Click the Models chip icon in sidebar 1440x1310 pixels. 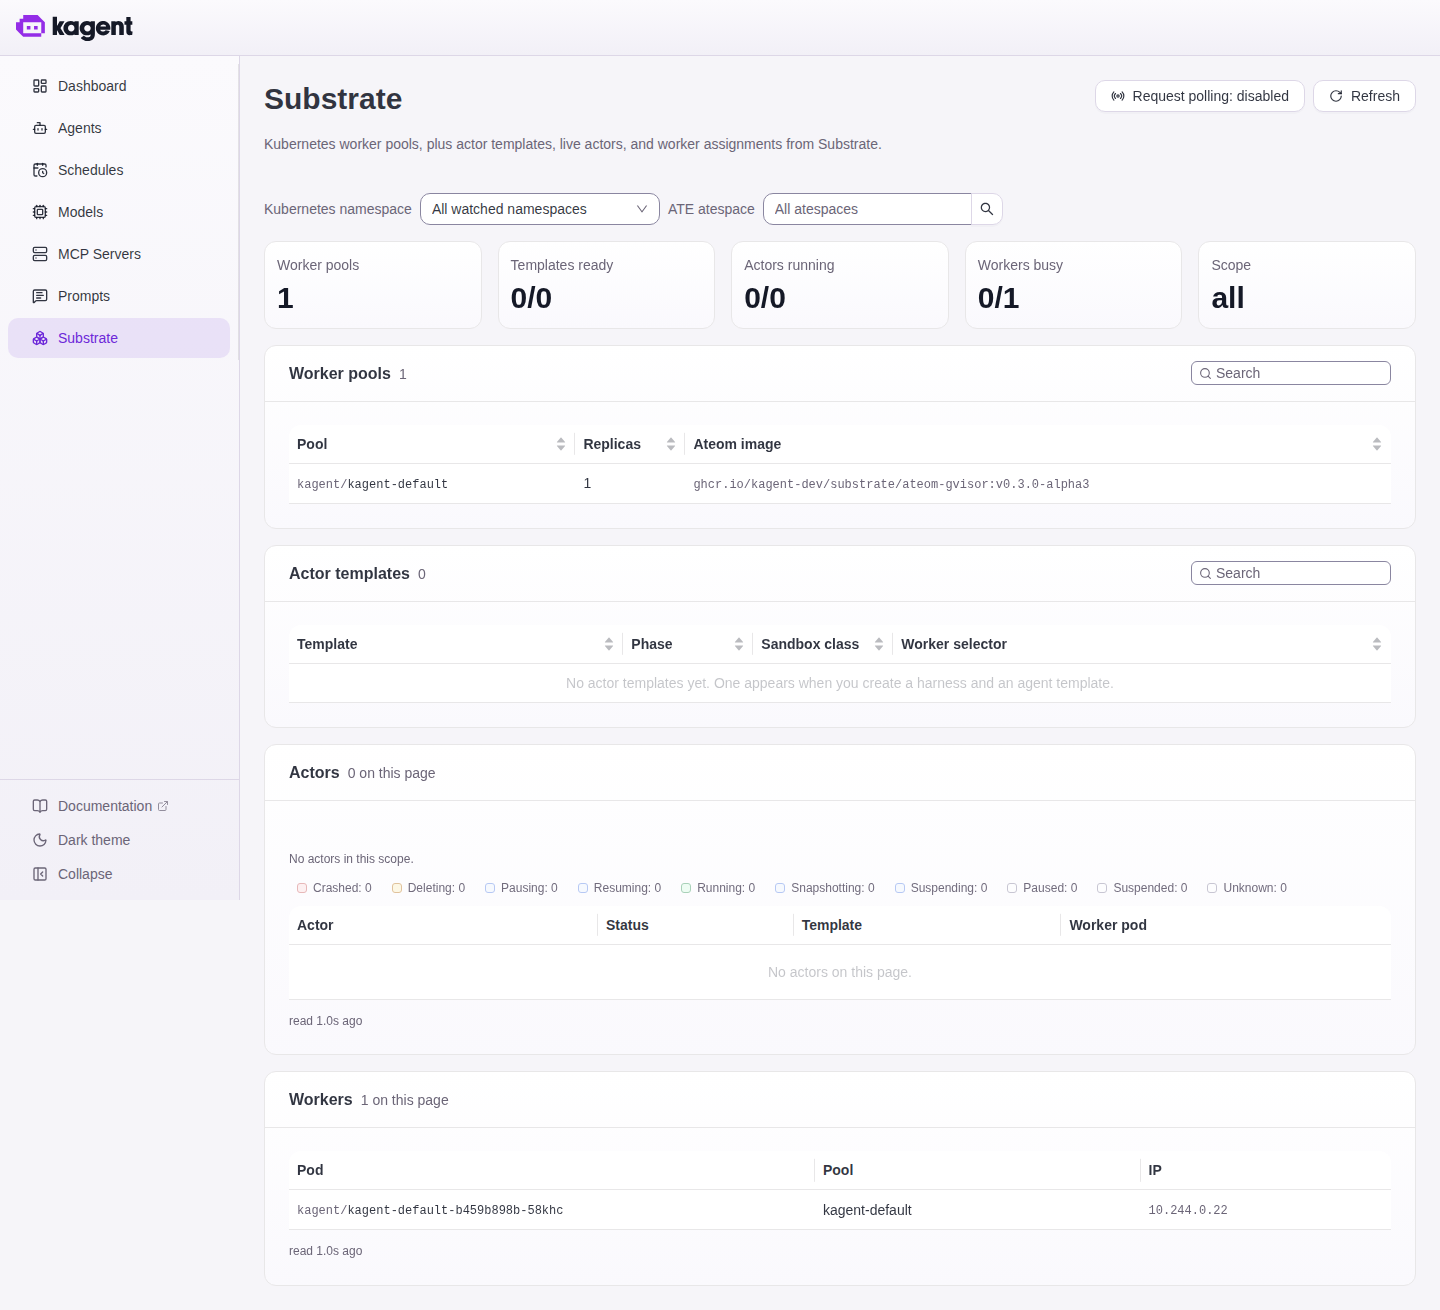[x=40, y=212]
